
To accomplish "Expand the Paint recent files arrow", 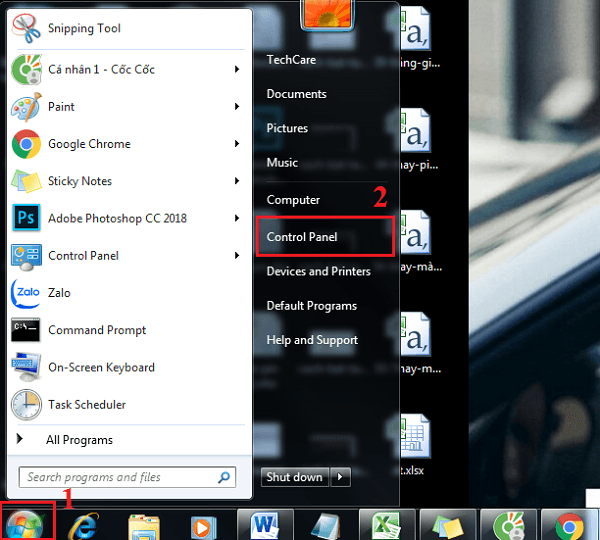I will coord(237,107).
